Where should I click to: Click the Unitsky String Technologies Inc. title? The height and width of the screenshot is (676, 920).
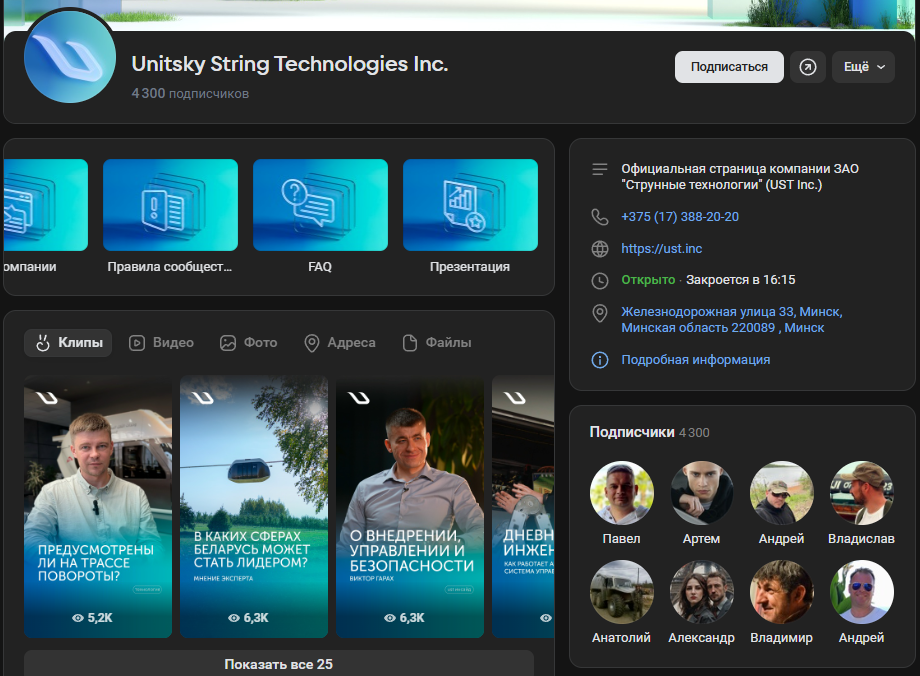click(290, 64)
